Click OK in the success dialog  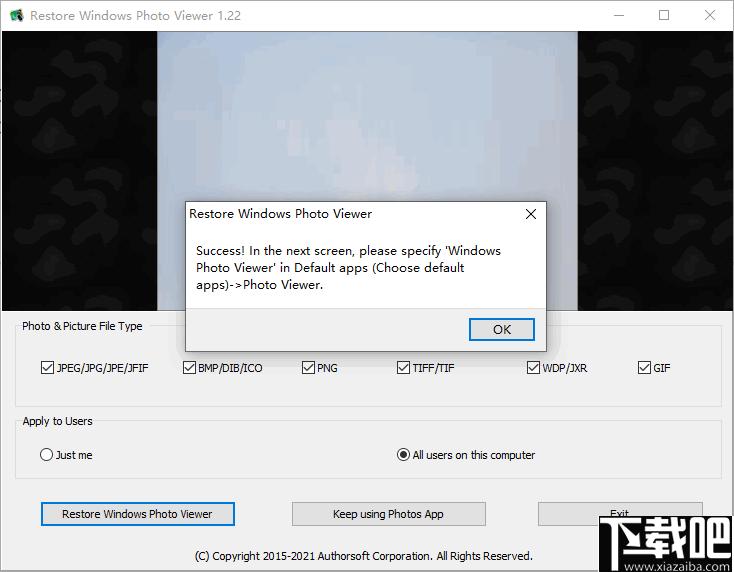(501, 330)
